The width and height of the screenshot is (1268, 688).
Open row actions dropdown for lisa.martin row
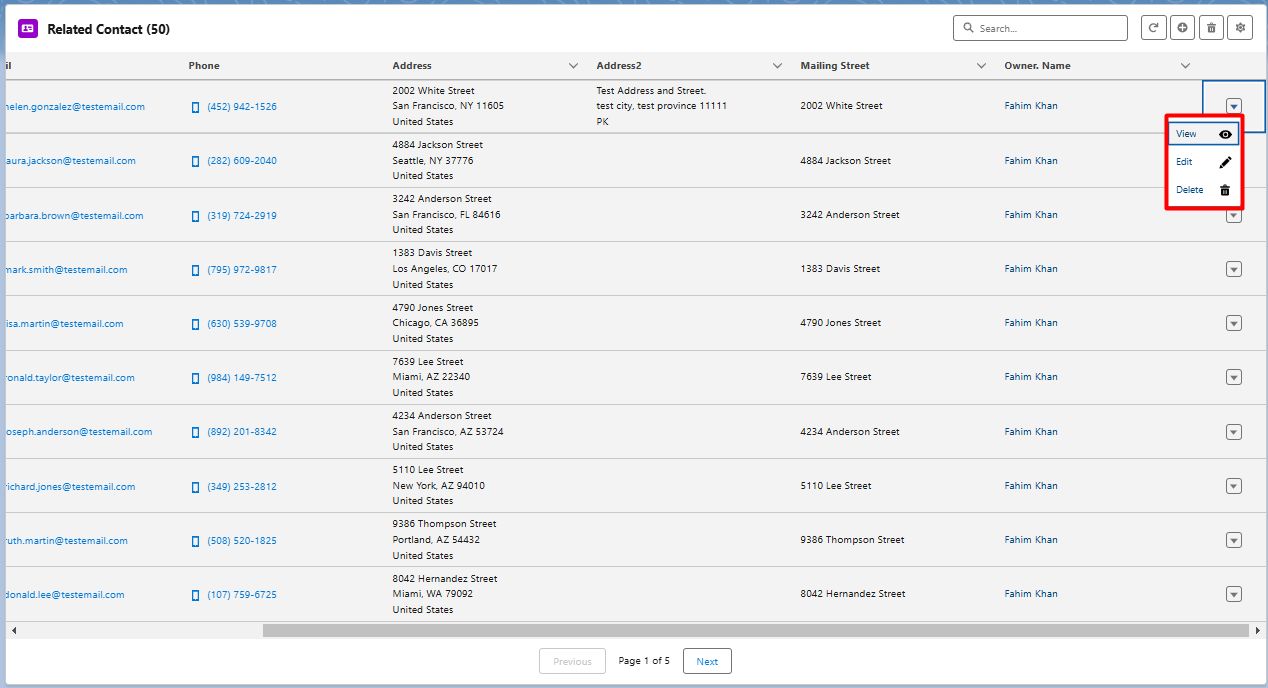tap(1234, 323)
